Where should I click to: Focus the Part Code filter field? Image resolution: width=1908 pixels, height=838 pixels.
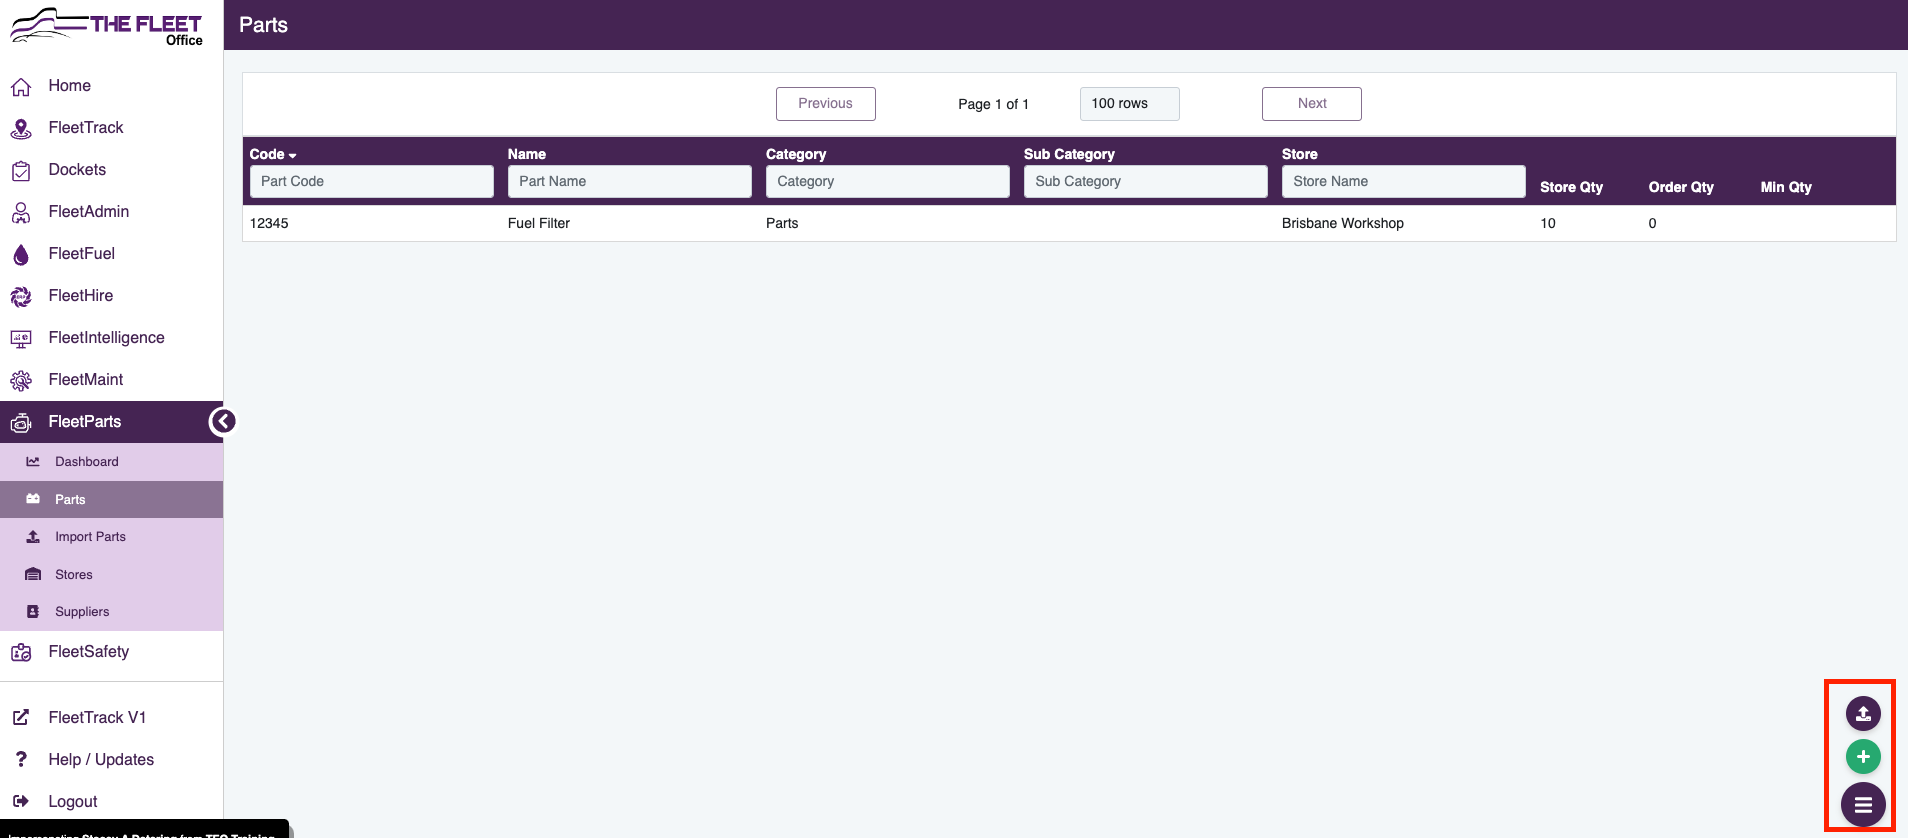(371, 181)
